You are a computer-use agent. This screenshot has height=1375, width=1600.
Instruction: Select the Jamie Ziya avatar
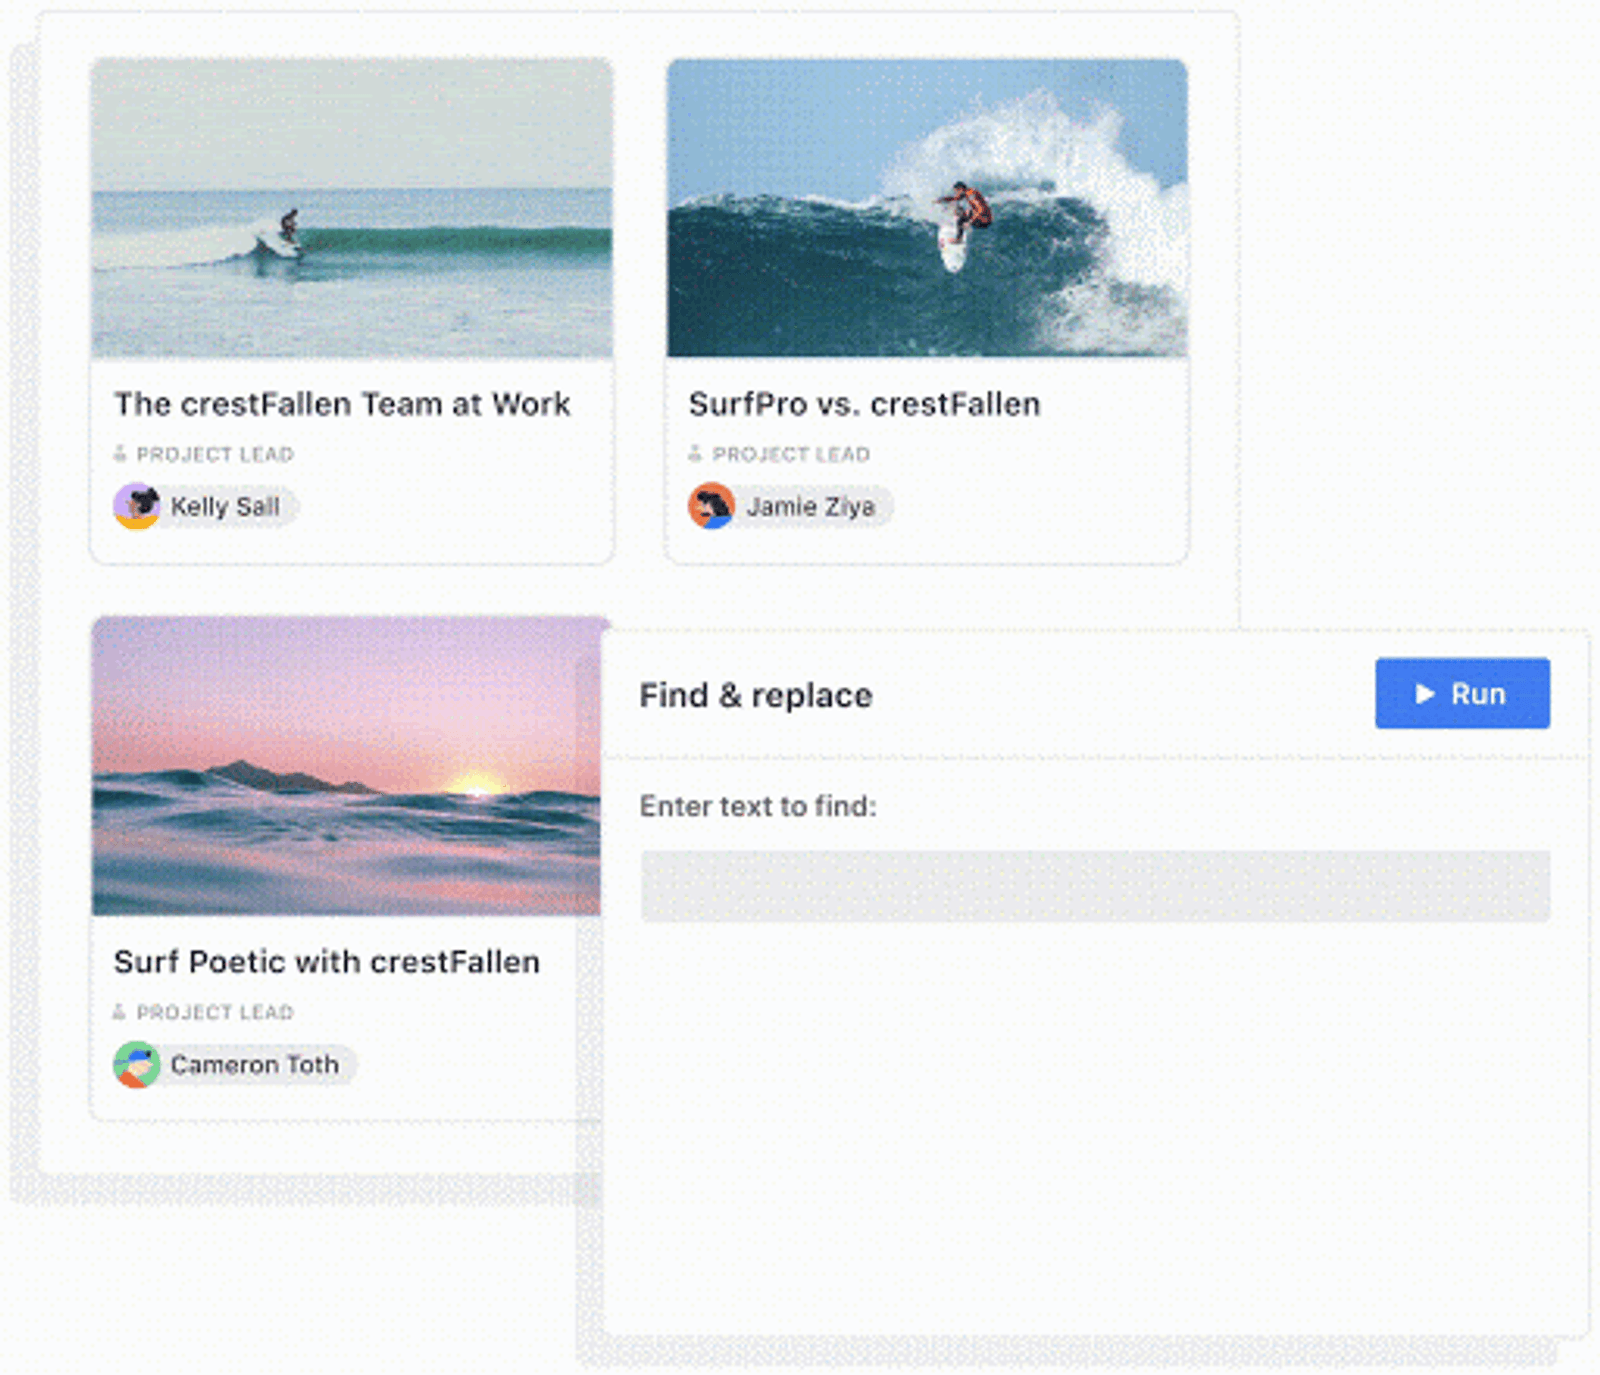pyautogui.click(x=712, y=506)
